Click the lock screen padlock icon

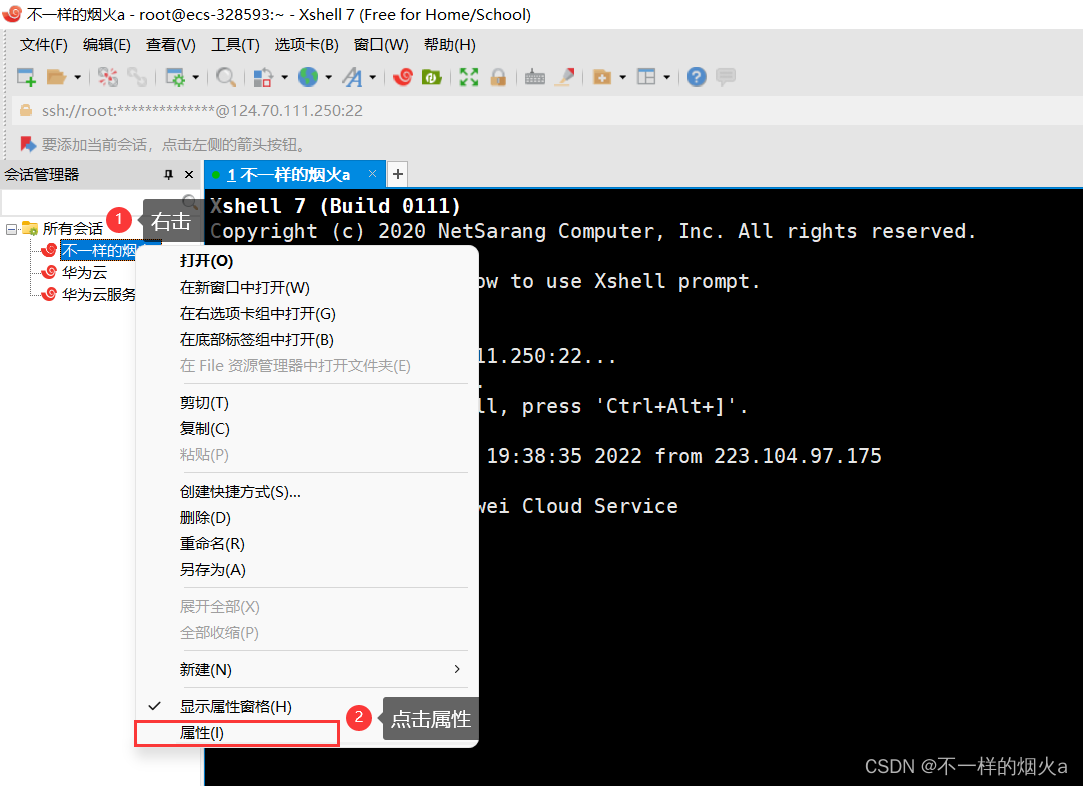(498, 77)
